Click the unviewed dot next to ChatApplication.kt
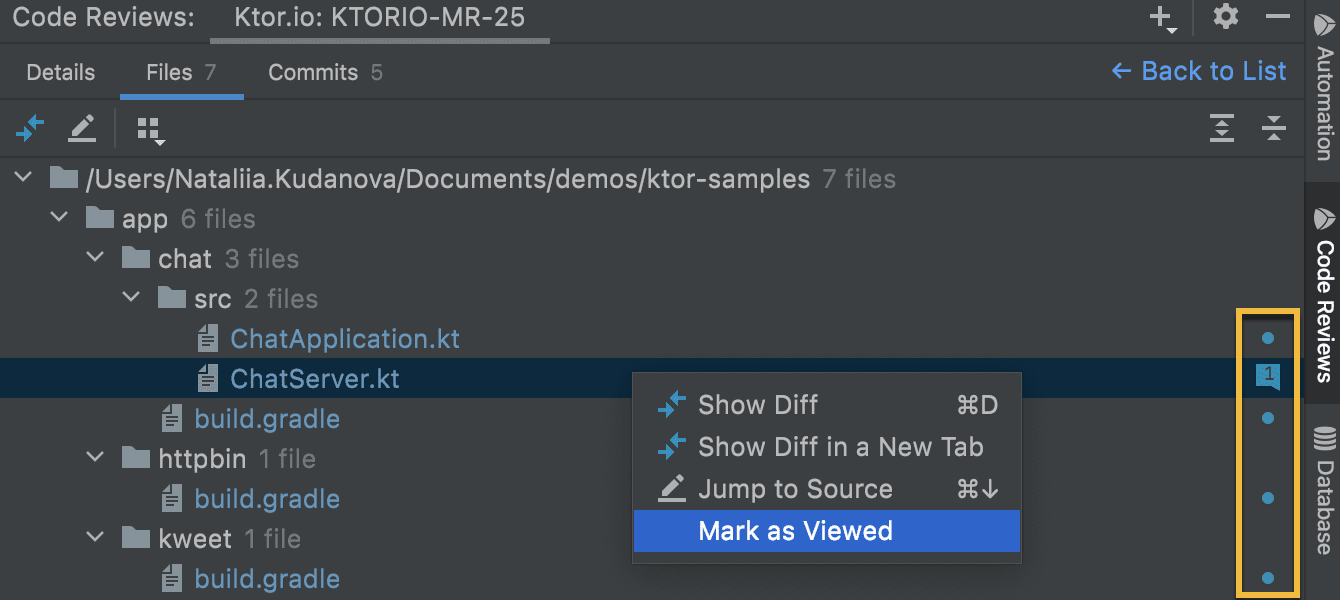1340x600 pixels. click(x=1268, y=338)
